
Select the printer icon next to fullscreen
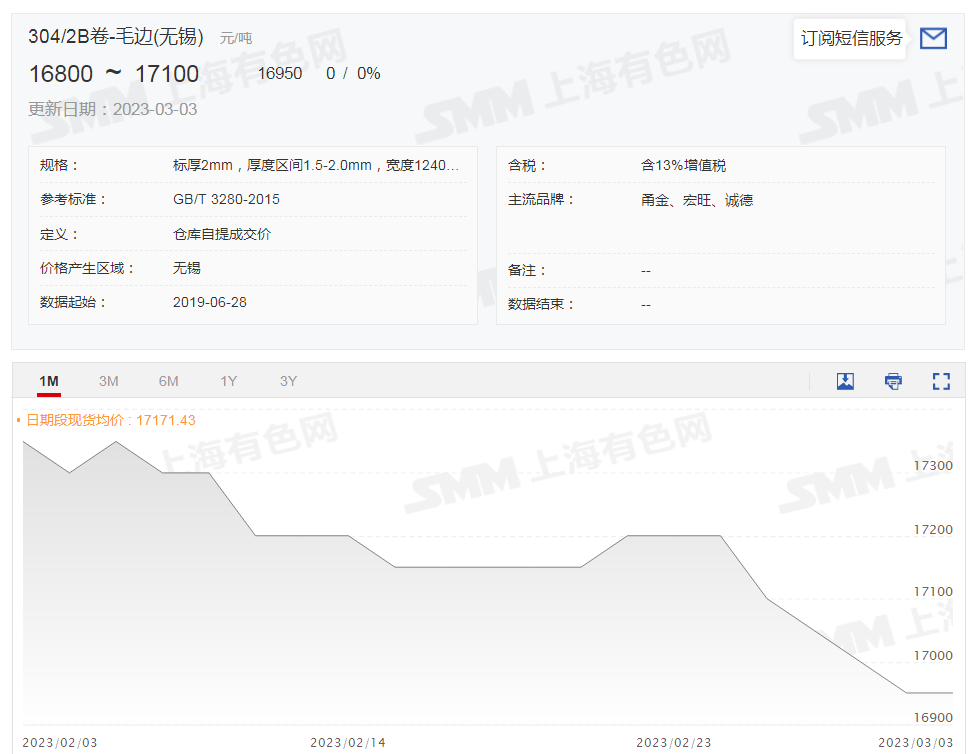click(x=892, y=381)
